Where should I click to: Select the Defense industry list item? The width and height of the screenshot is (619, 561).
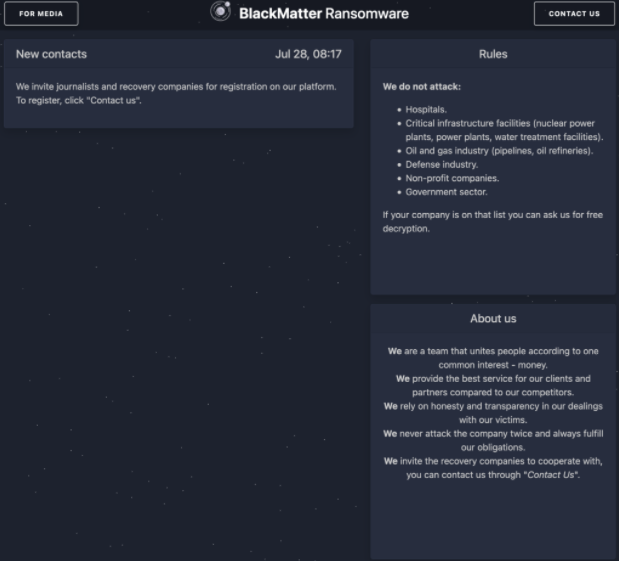point(441,164)
